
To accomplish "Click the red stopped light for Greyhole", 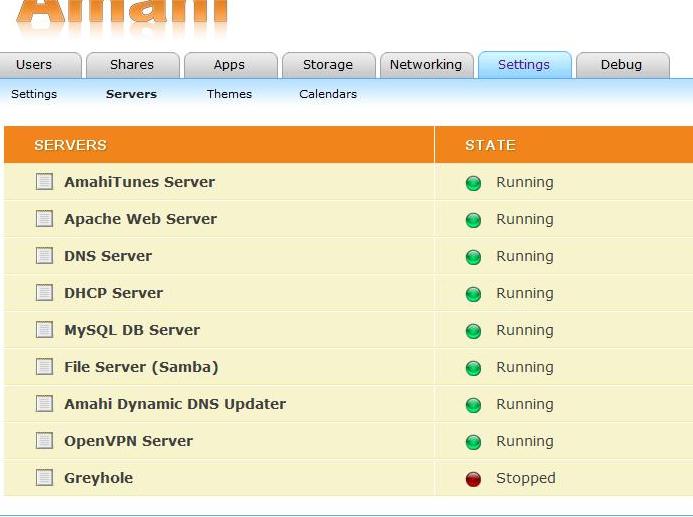I will [x=473, y=479].
